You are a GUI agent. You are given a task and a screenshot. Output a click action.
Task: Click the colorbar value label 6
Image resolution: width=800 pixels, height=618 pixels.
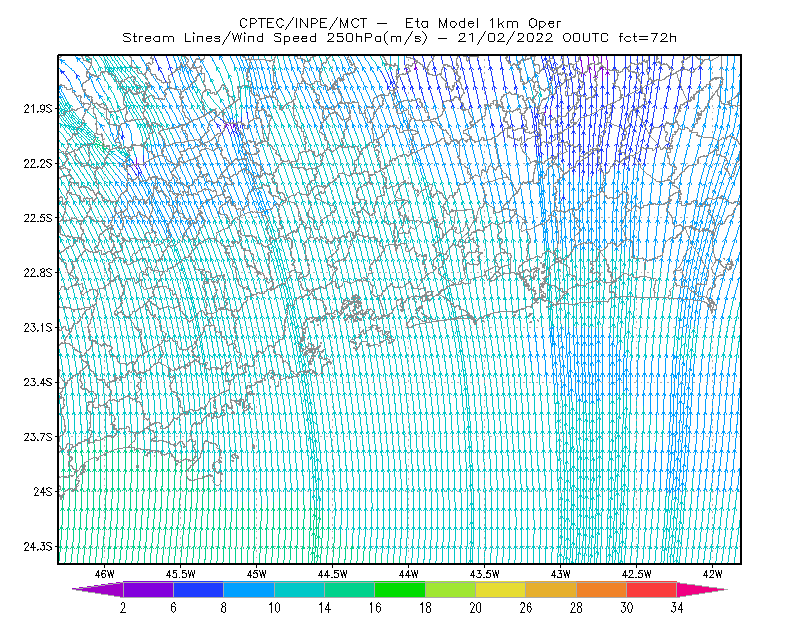[173, 608]
